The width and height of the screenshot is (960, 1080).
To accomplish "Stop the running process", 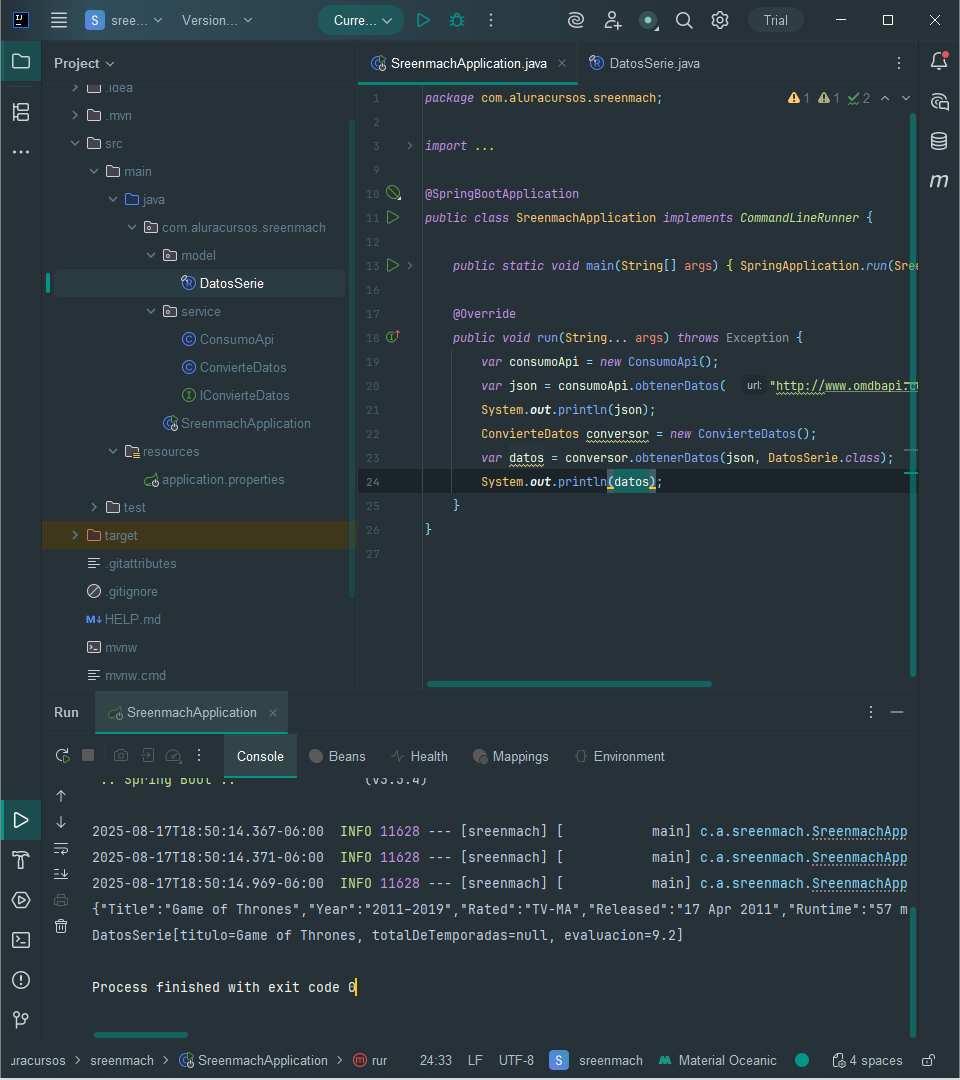I will tap(88, 756).
